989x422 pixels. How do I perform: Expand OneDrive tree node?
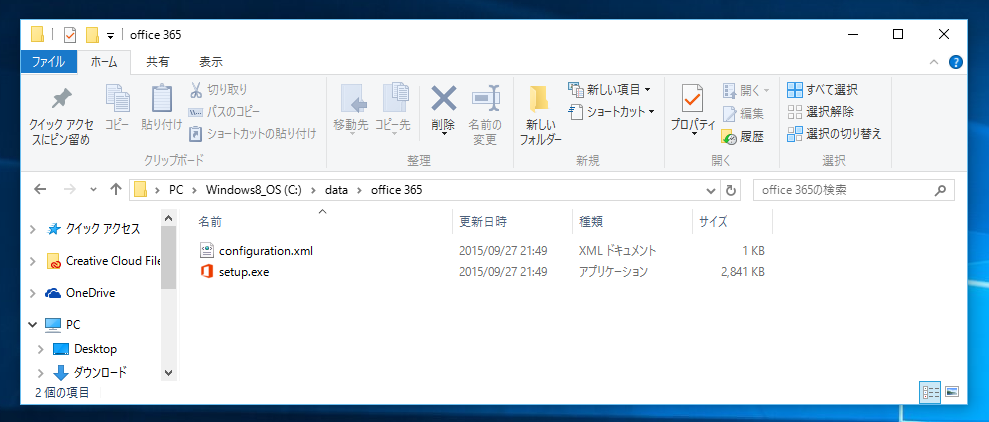pos(33,293)
